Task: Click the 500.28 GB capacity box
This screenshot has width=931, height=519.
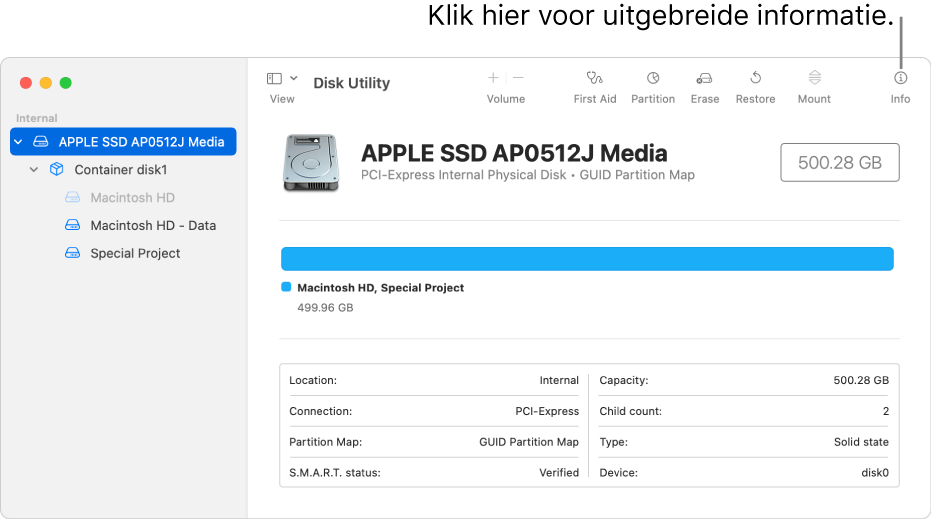Action: pos(840,162)
